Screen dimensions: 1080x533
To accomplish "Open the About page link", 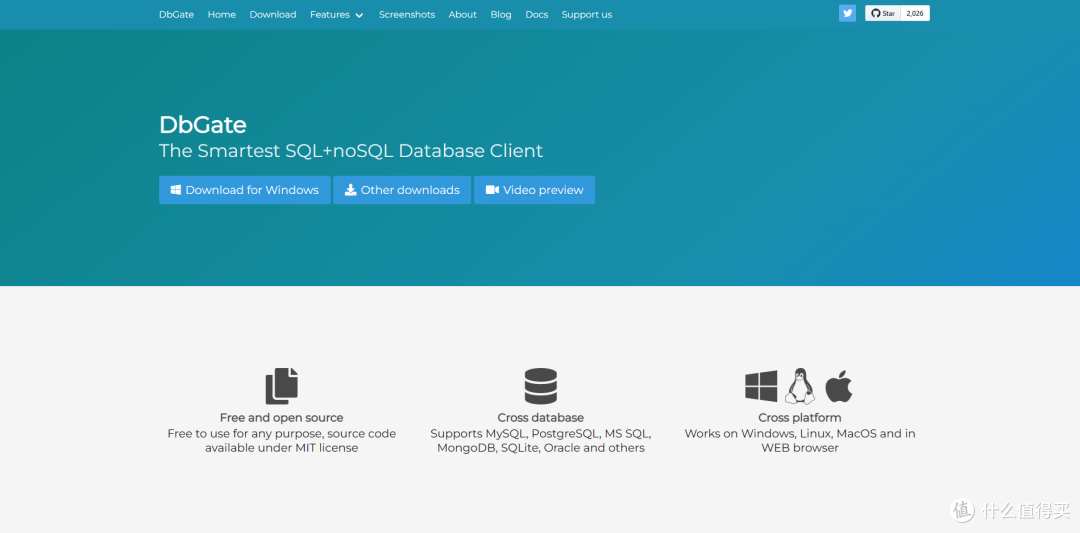I will (462, 15).
